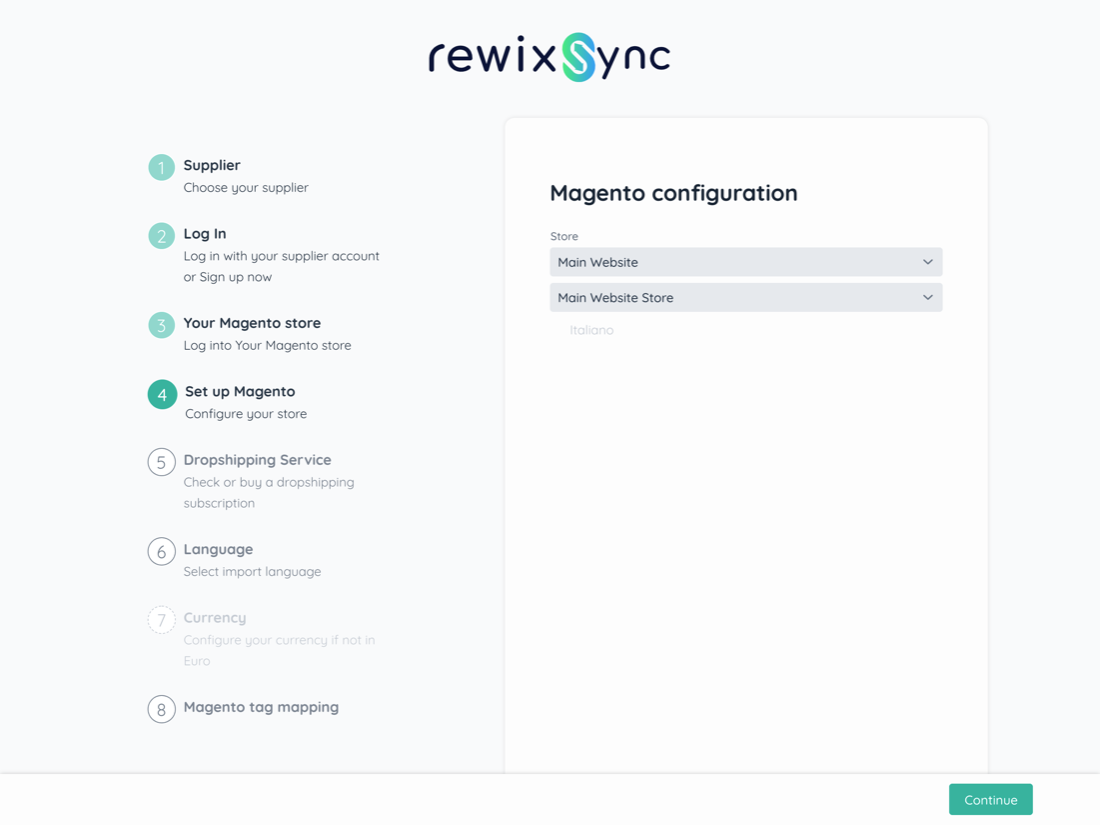
Task: Click the step 5 Dropshipping circle
Action: (161, 462)
